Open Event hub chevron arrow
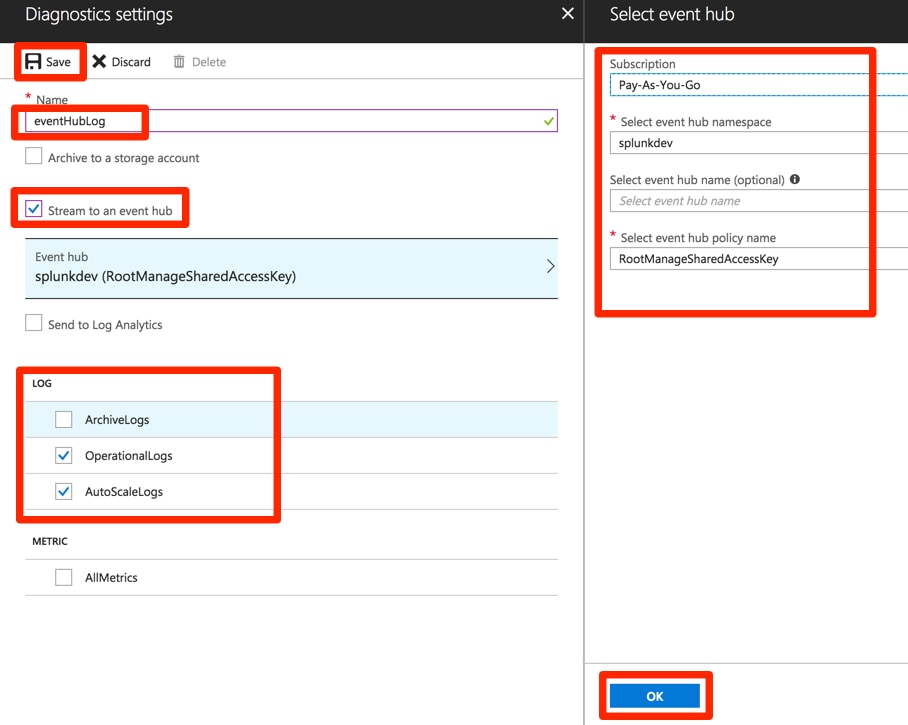 coord(550,266)
